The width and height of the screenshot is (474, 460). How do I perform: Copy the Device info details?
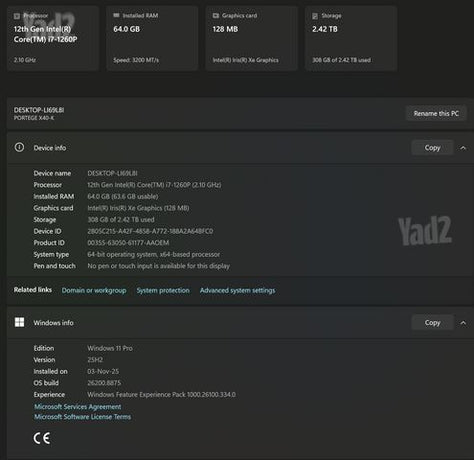tap(432, 148)
